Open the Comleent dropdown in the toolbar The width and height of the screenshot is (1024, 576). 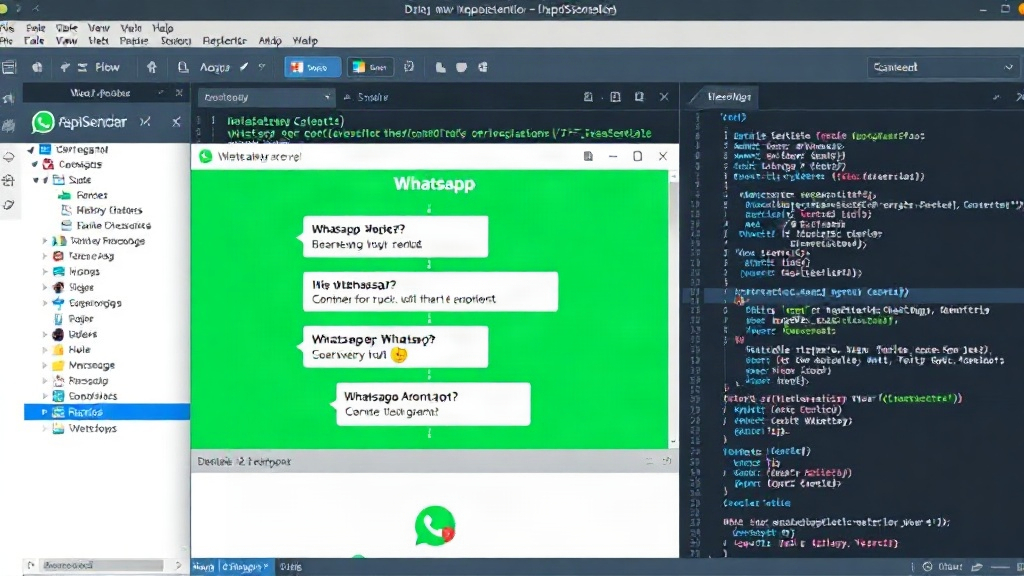pos(942,67)
